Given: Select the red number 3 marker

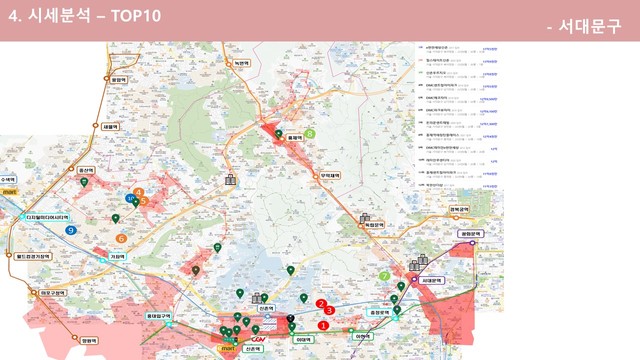Looking at the screenshot, I should coord(329,310).
